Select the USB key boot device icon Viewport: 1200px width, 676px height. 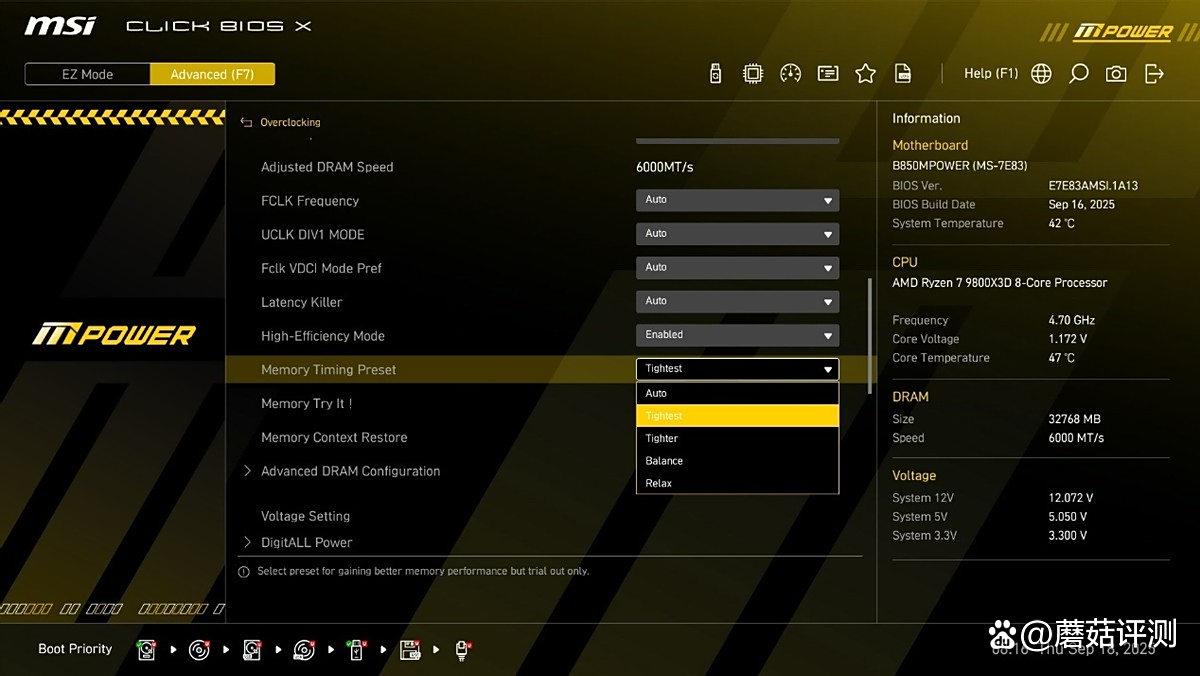coord(357,650)
